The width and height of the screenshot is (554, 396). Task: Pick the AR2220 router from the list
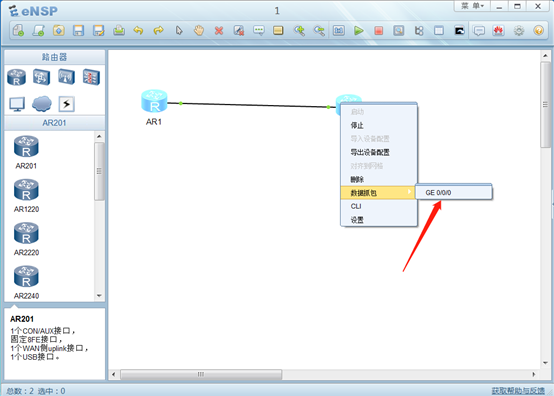click(x=26, y=239)
